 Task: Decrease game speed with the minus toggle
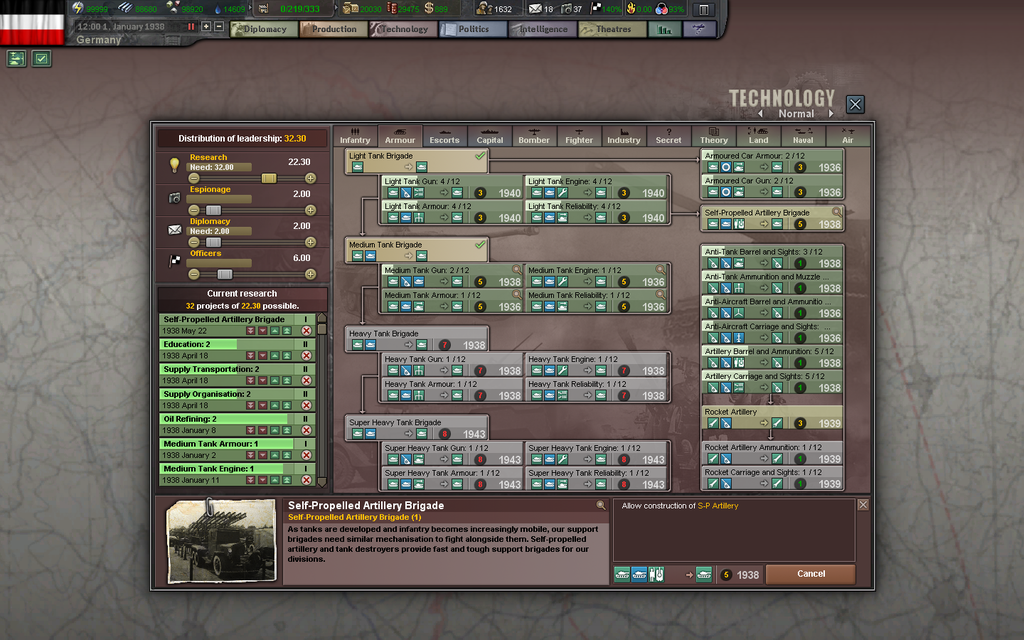pyautogui.click(x=217, y=28)
